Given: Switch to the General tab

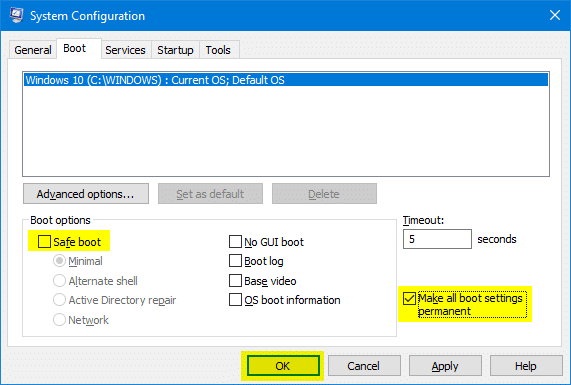Looking at the screenshot, I should (x=32, y=50).
